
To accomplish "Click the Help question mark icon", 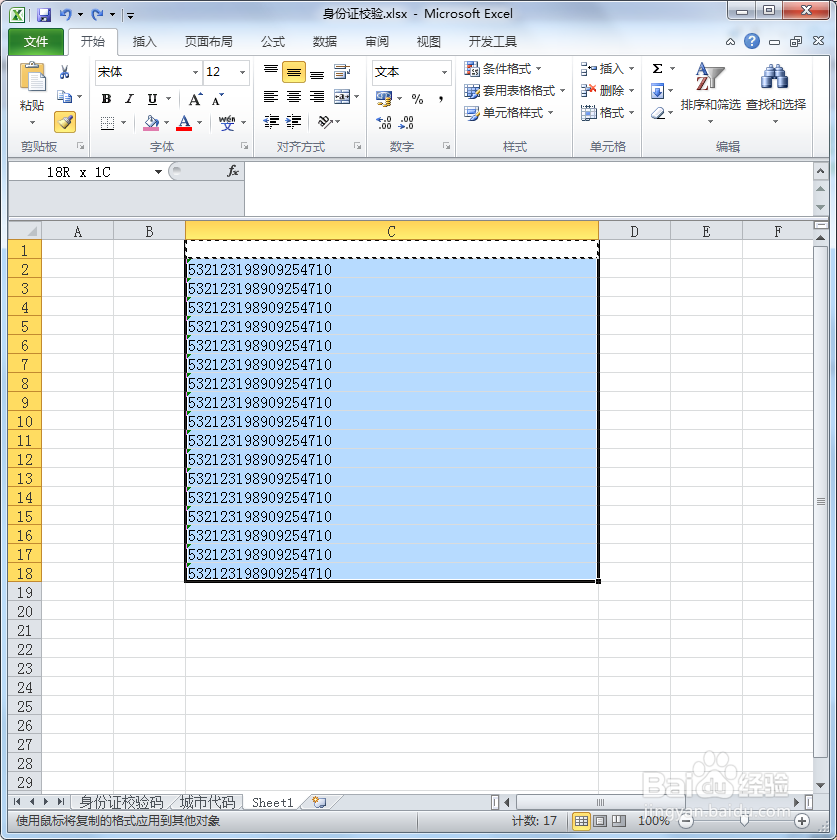I will pos(752,41).
